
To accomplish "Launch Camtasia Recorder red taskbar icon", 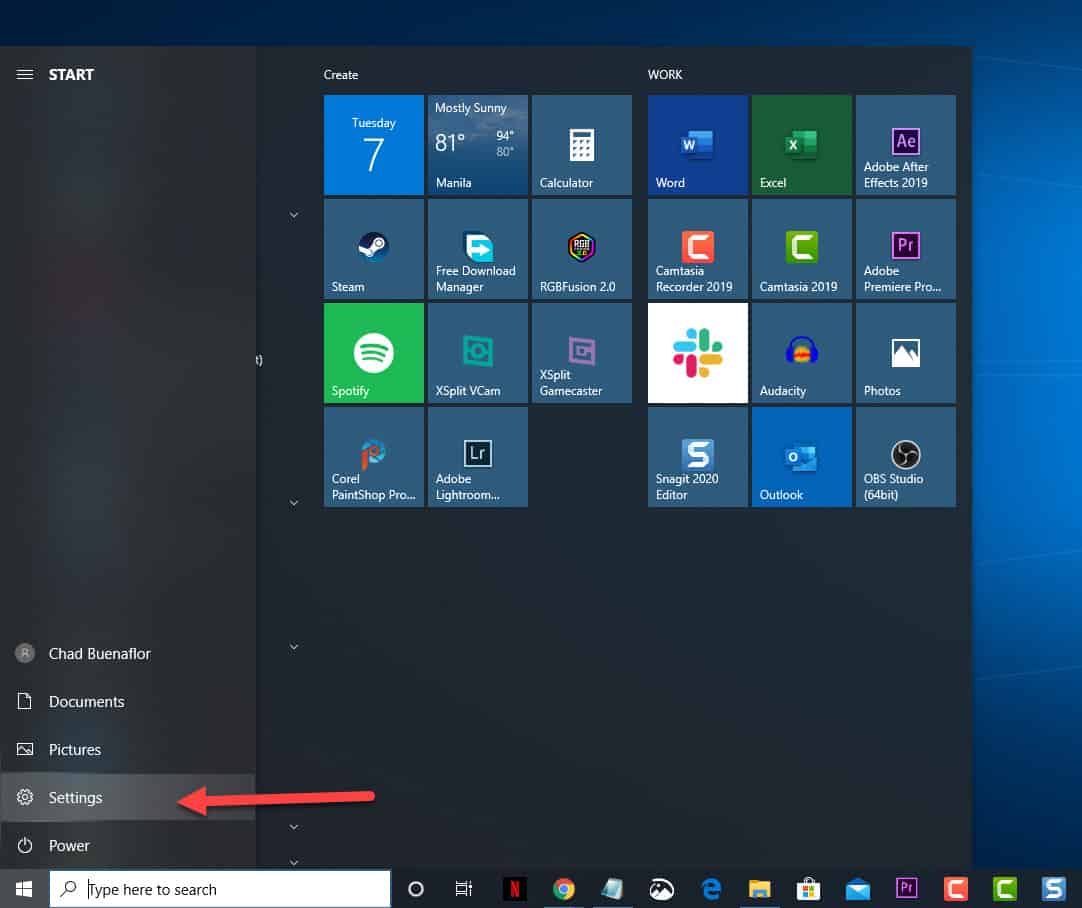I will point(956,889).
